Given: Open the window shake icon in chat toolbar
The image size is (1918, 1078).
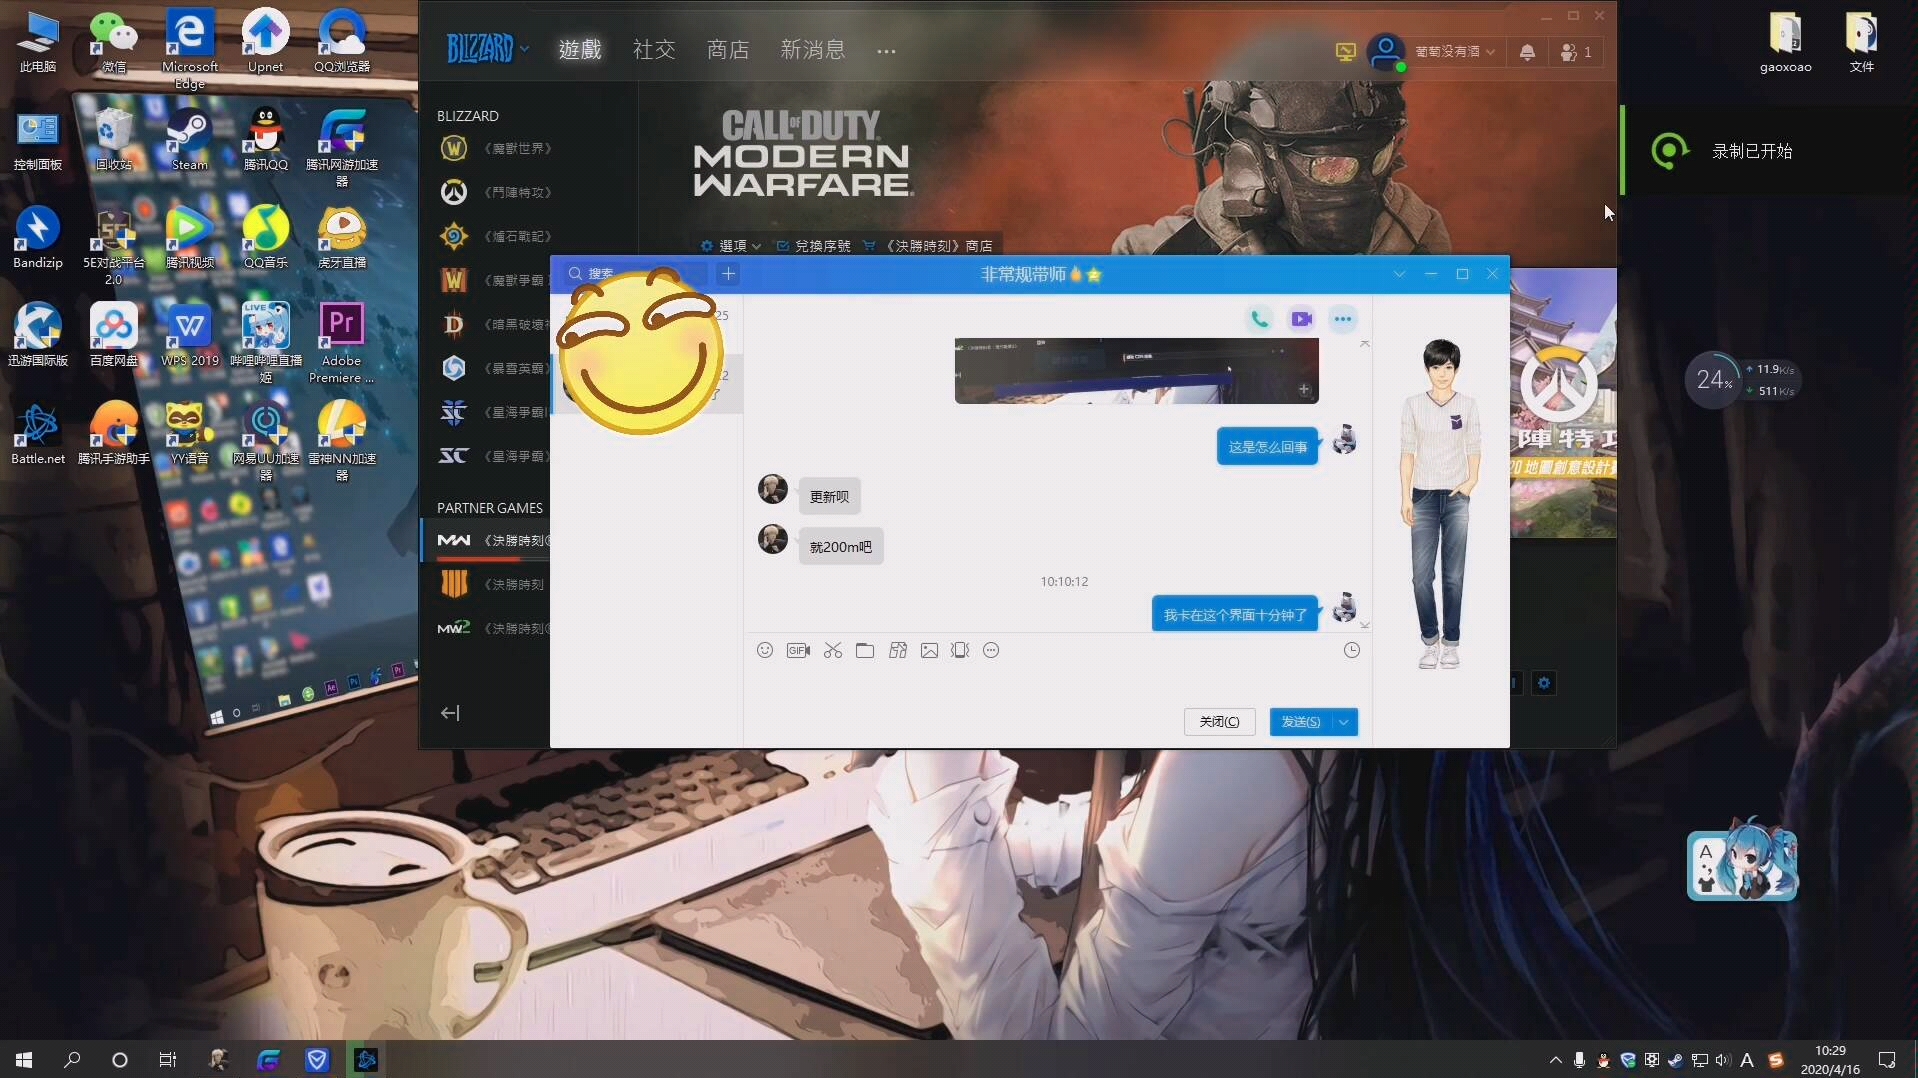Looking at the screenshot, I should 960,650.
